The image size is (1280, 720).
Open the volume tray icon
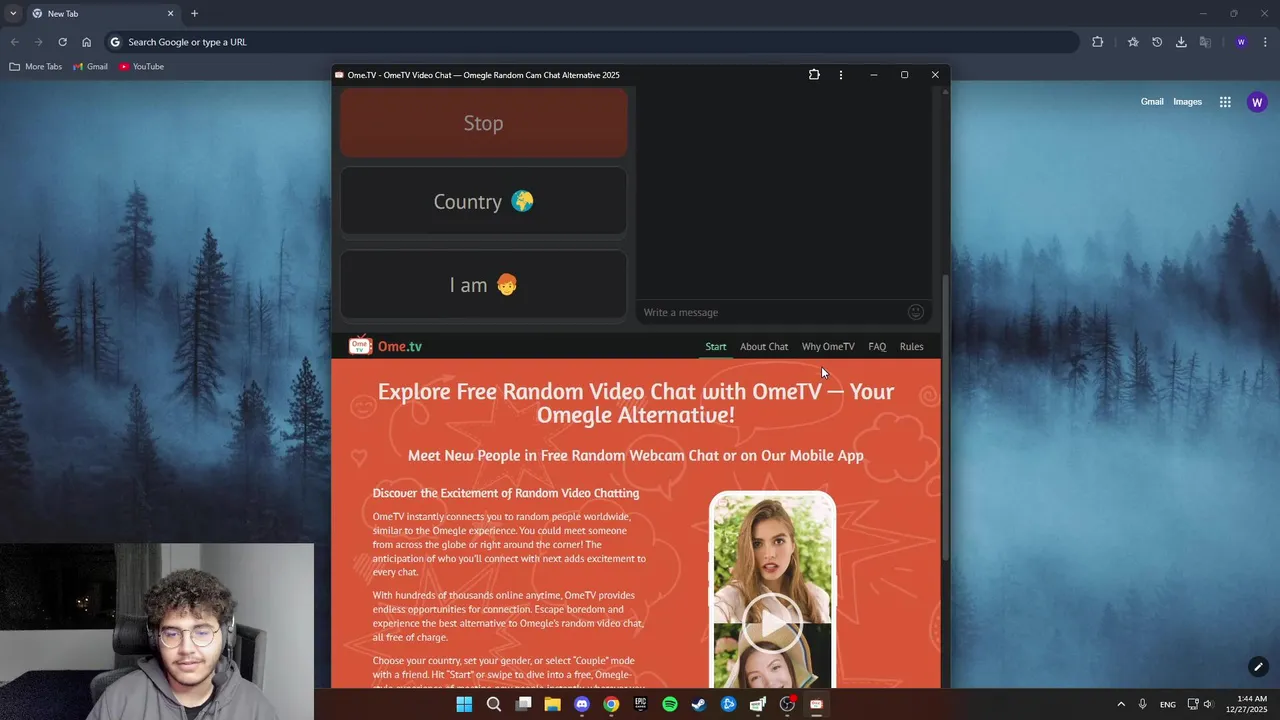coord(1208,704)
